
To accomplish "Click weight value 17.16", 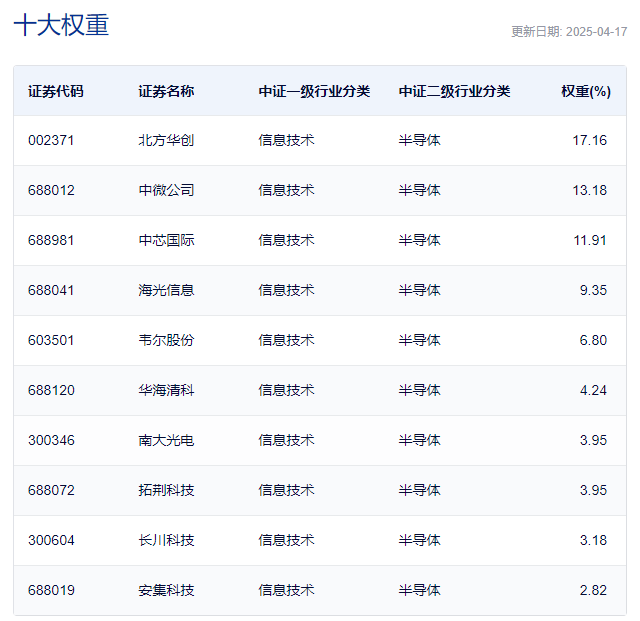I will 590,140.
